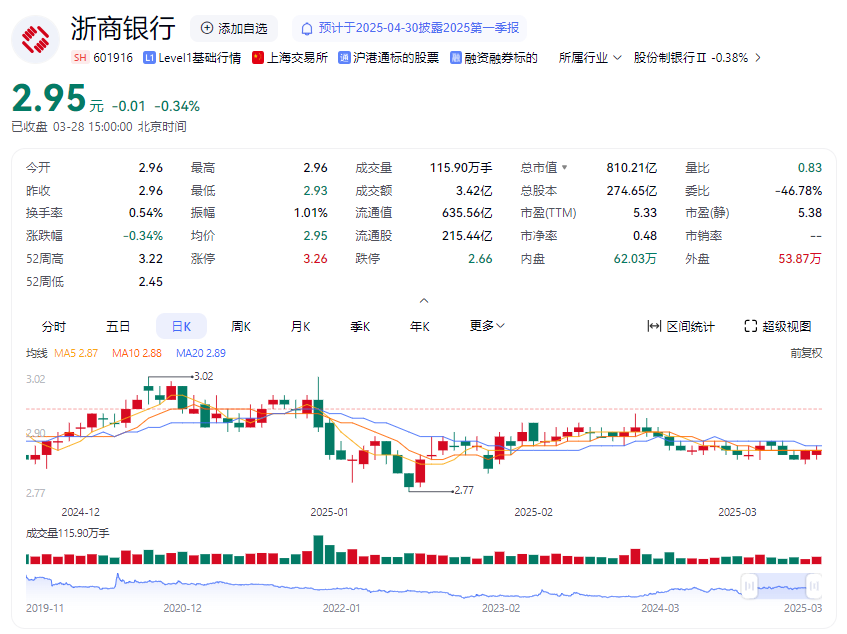Click the L1 Level1 badge icon
The image size is (847, 634).
point(149,58)
